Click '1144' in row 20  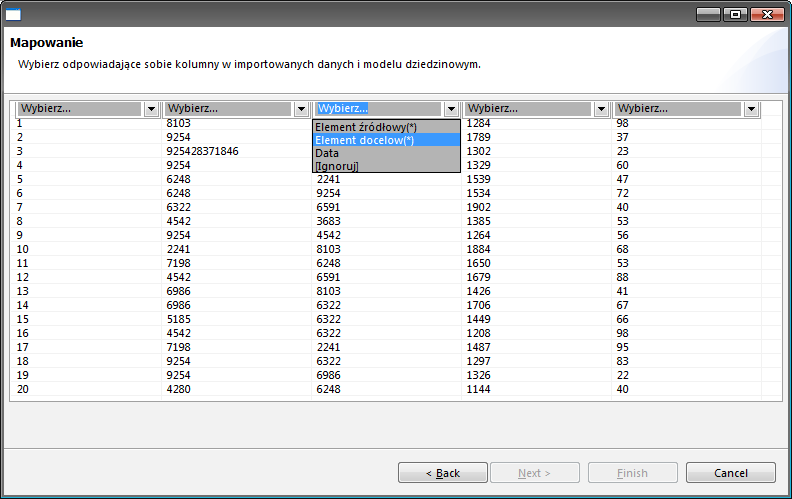[478, 389]
